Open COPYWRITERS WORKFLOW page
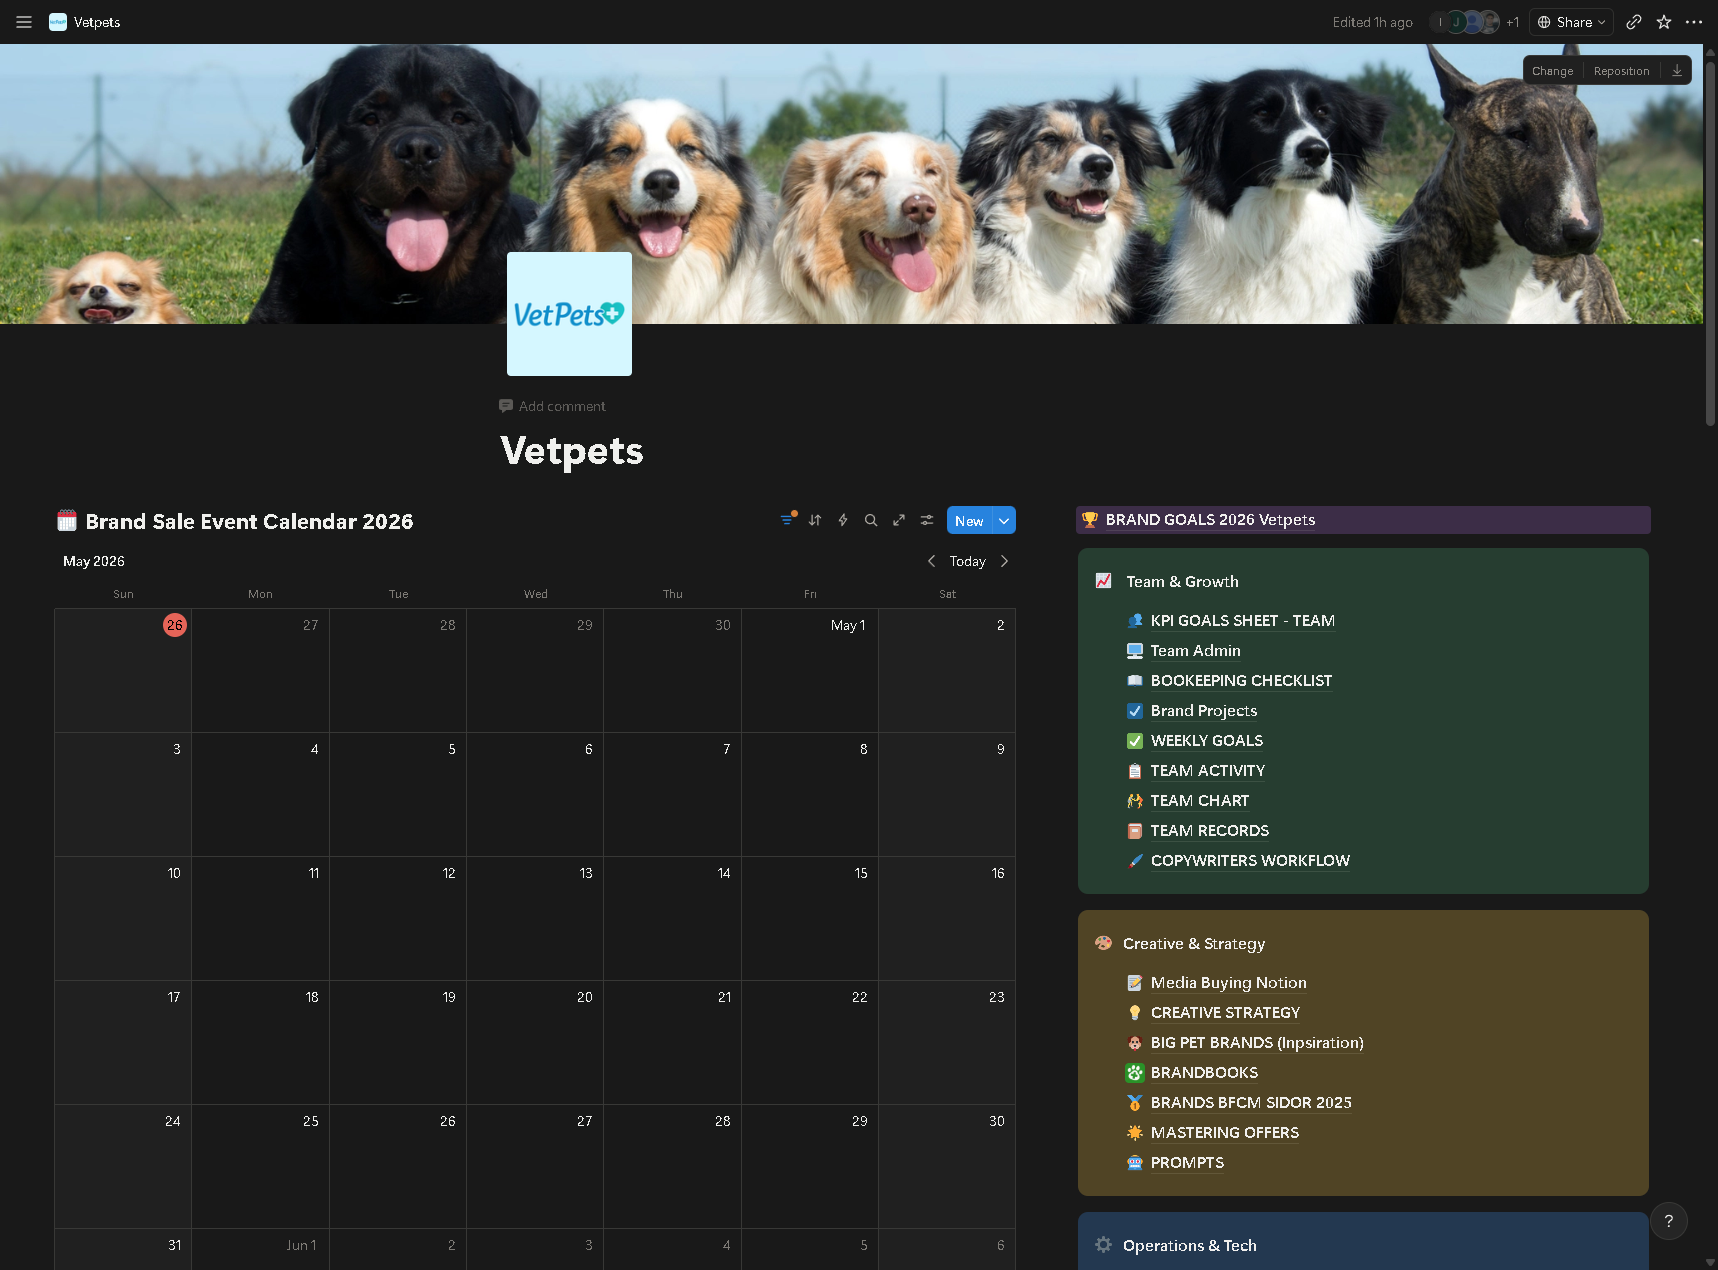Screen dimensions: 1718x1270 point(1250,861)
